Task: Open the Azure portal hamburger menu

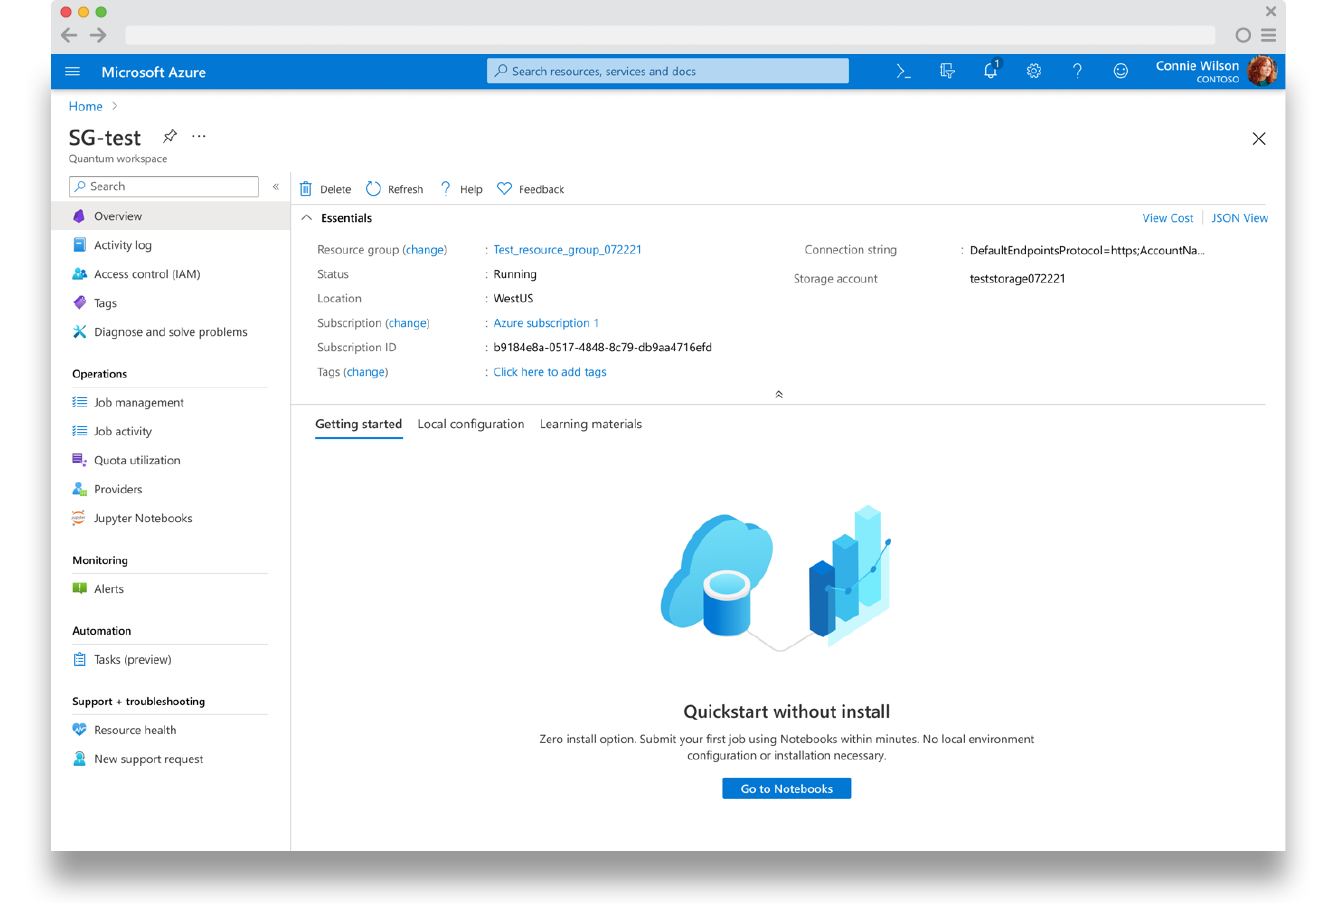Action: point(72,72)
